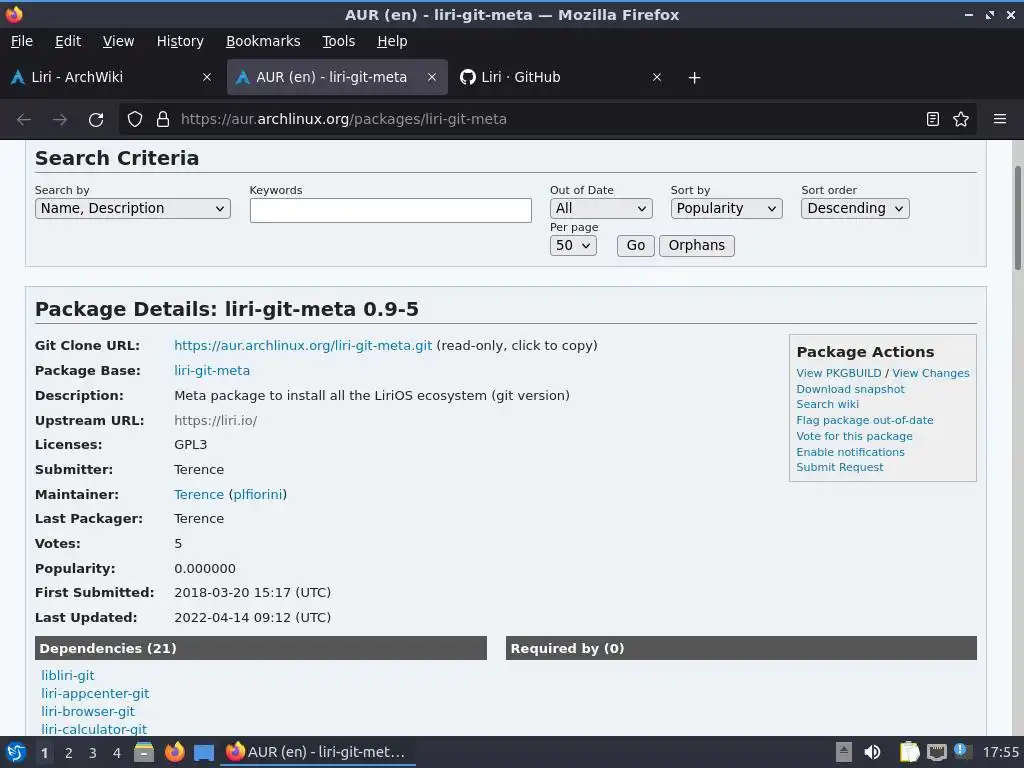The width and height of the screenshot is (1024, 768).
Task: Click the Go search button
Action: (x=635, y=246)
